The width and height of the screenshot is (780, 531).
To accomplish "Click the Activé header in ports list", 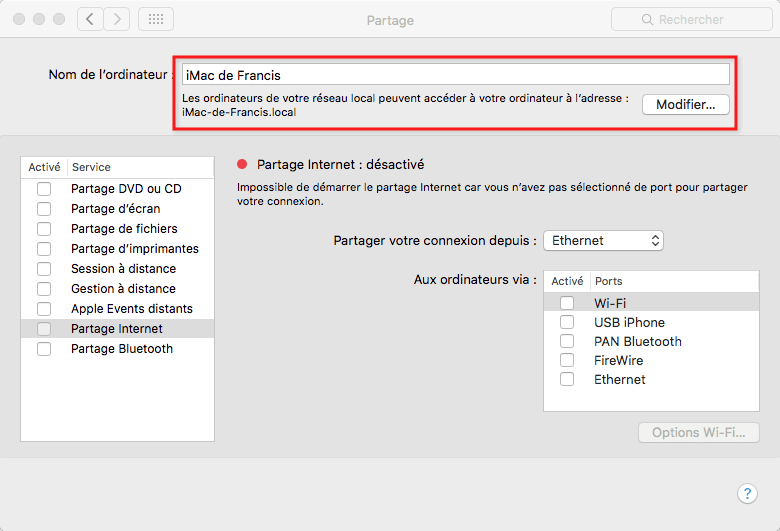I will coord(567,281).
